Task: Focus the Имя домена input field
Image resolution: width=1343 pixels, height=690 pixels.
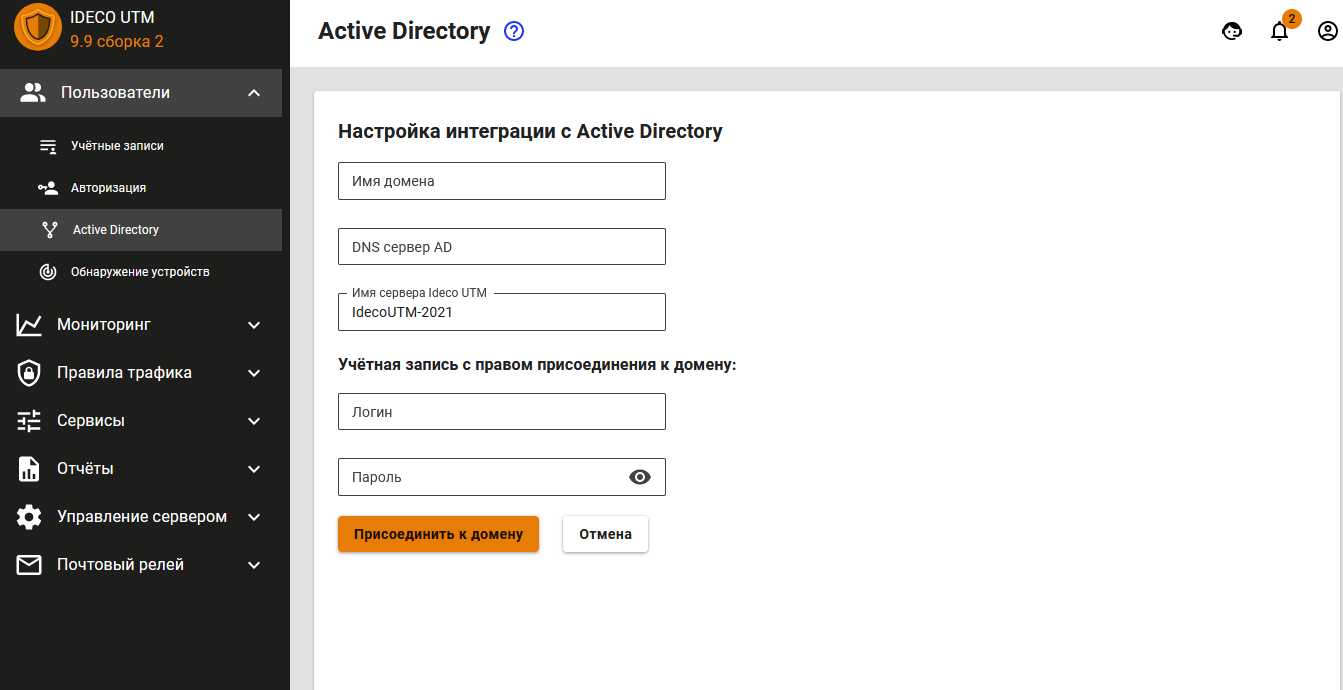Action: pos(501,181)
